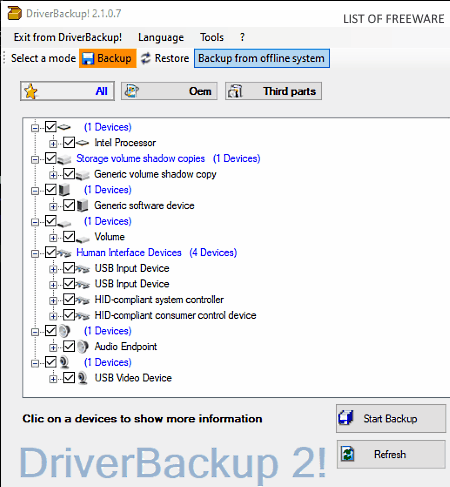This screenshot has width=450, height=487.
Task: Toggle the Volume device checkbox
Action: [69, 237]
